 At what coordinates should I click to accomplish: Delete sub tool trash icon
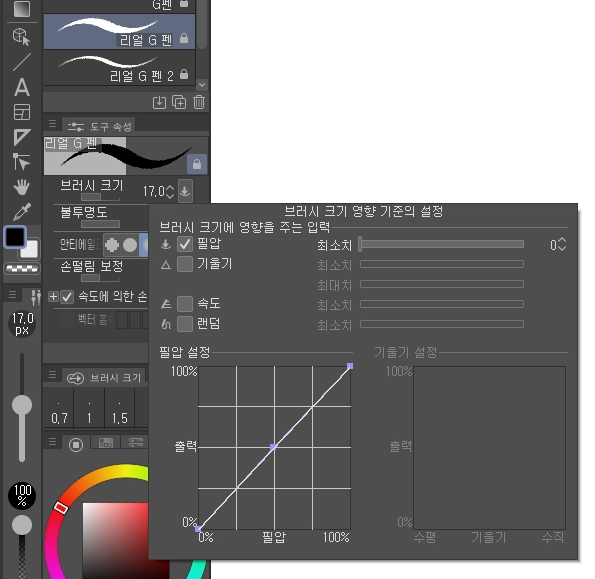(x=199, y=102)
